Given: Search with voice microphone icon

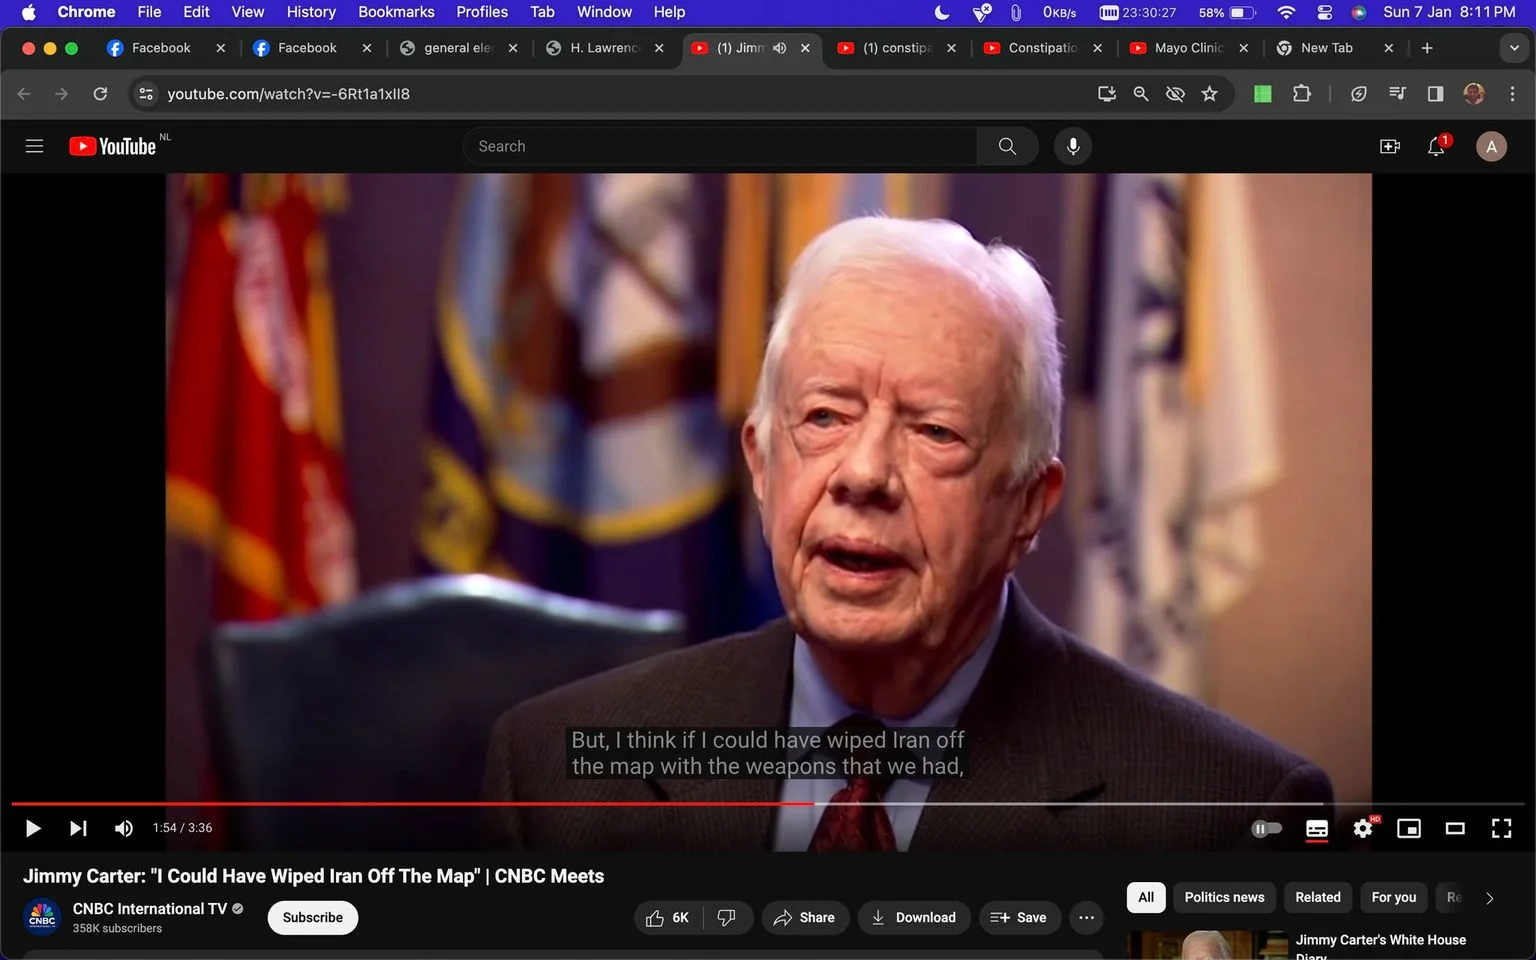Looking at the screenshot, I should 1073,146.
